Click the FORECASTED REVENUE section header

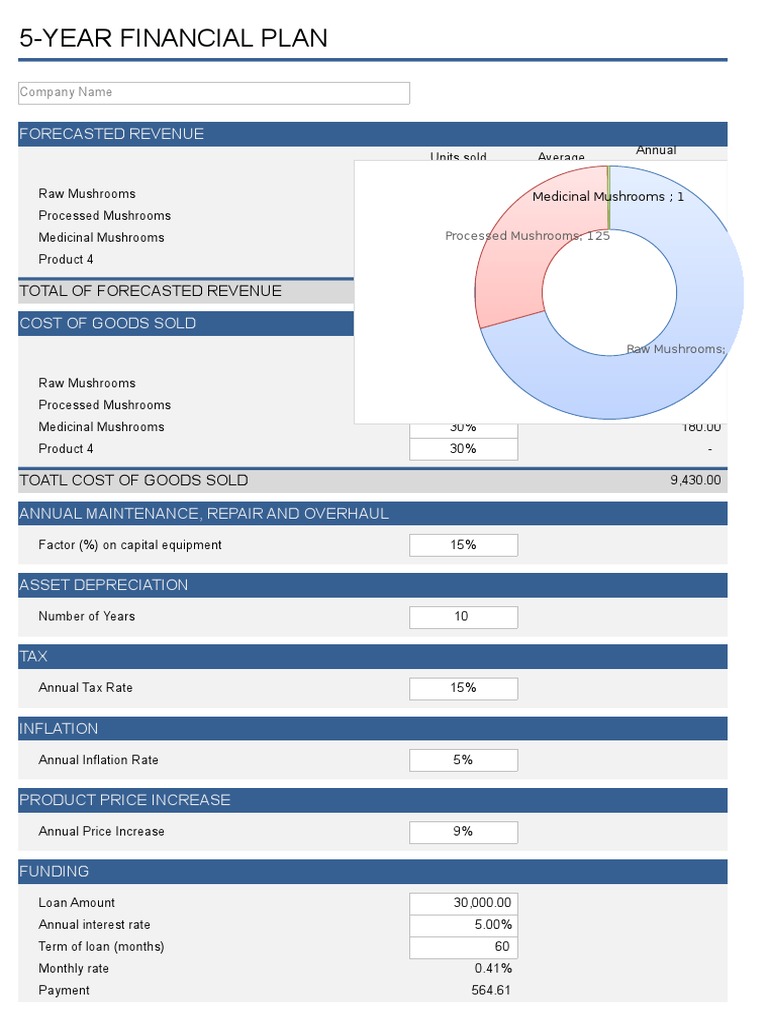(x=372, y=134)
